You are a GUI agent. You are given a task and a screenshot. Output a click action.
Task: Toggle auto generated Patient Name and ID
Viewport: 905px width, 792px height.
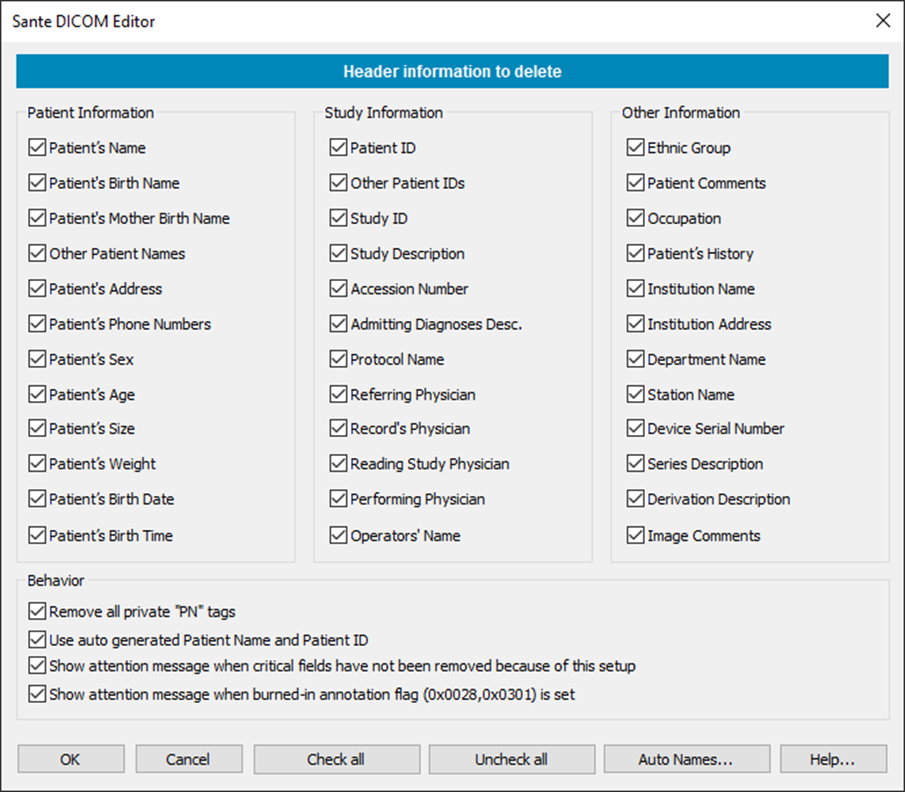pos(38,639)
